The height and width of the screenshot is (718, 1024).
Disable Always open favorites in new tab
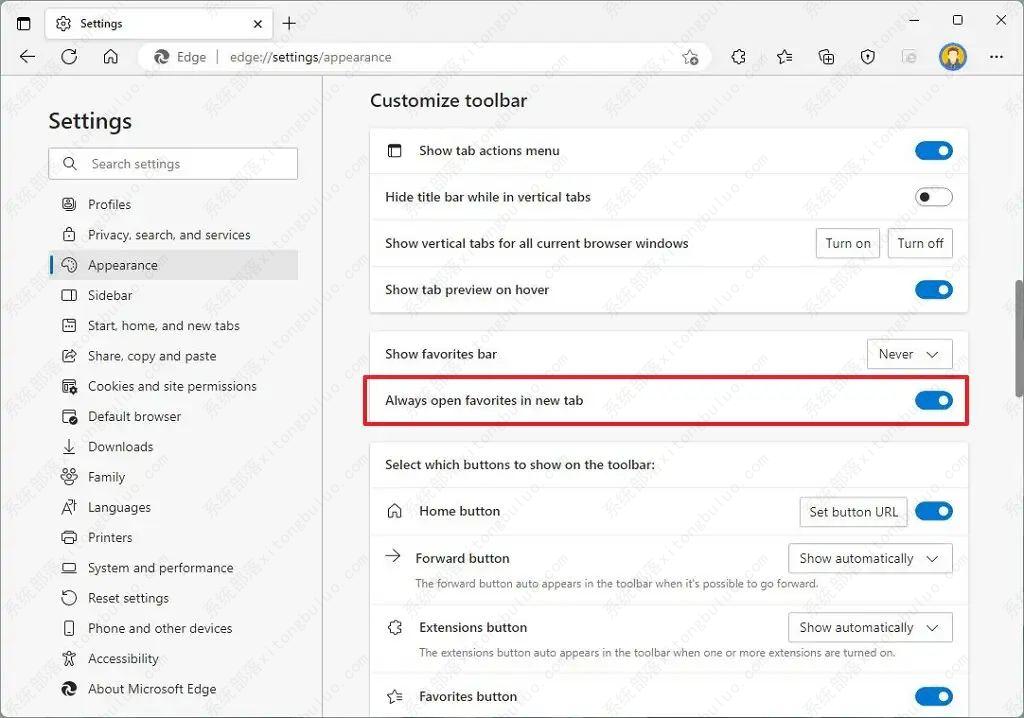click(933, 400)
